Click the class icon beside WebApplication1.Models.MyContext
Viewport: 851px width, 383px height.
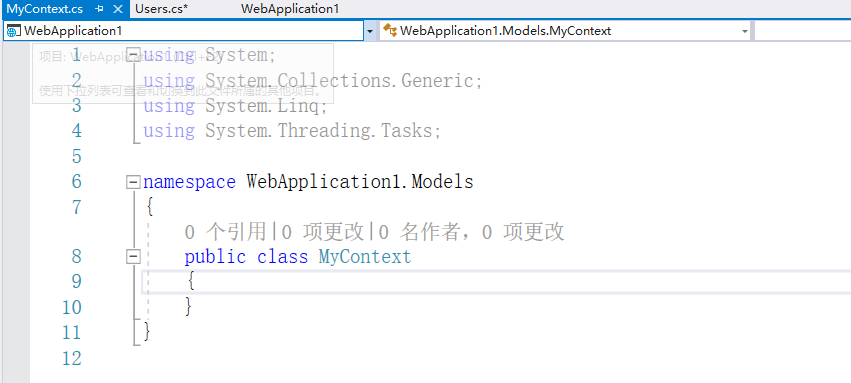tap(390, 31)
